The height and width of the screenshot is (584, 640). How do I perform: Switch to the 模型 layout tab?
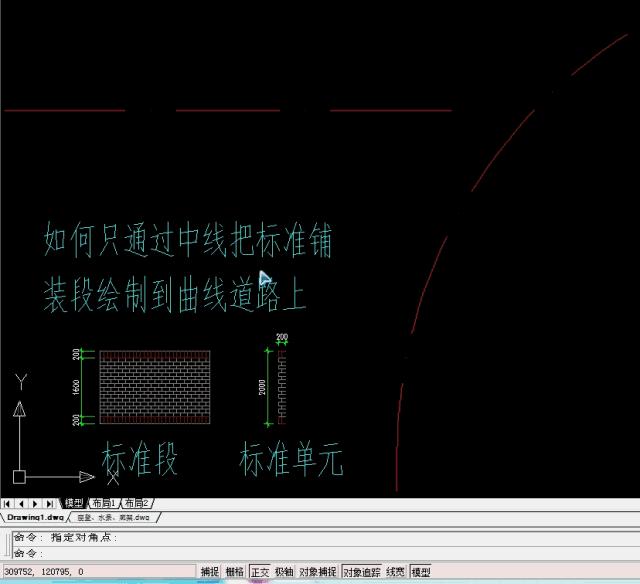(74, 503)
